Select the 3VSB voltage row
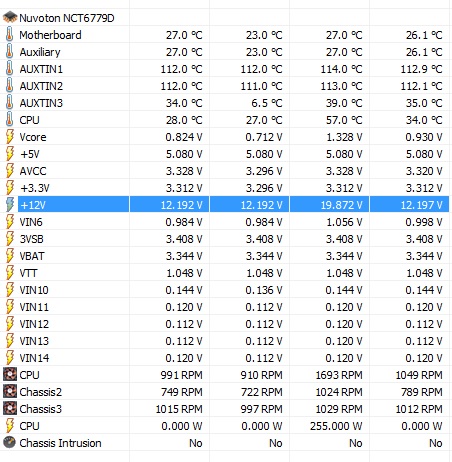 pos(226,239)
